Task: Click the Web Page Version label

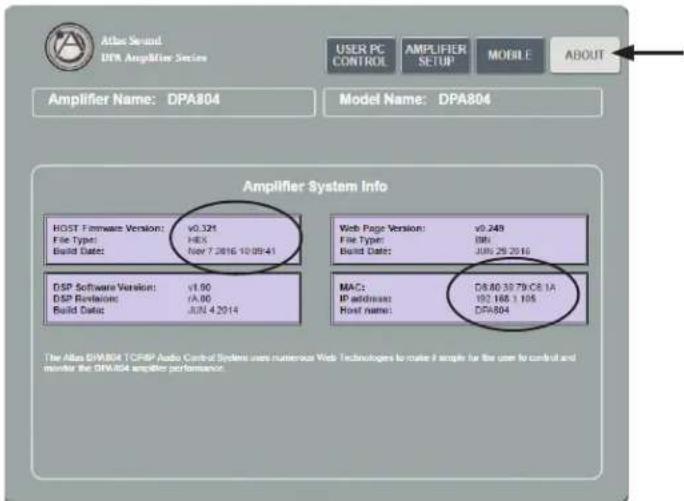Action: click(382, 228)
